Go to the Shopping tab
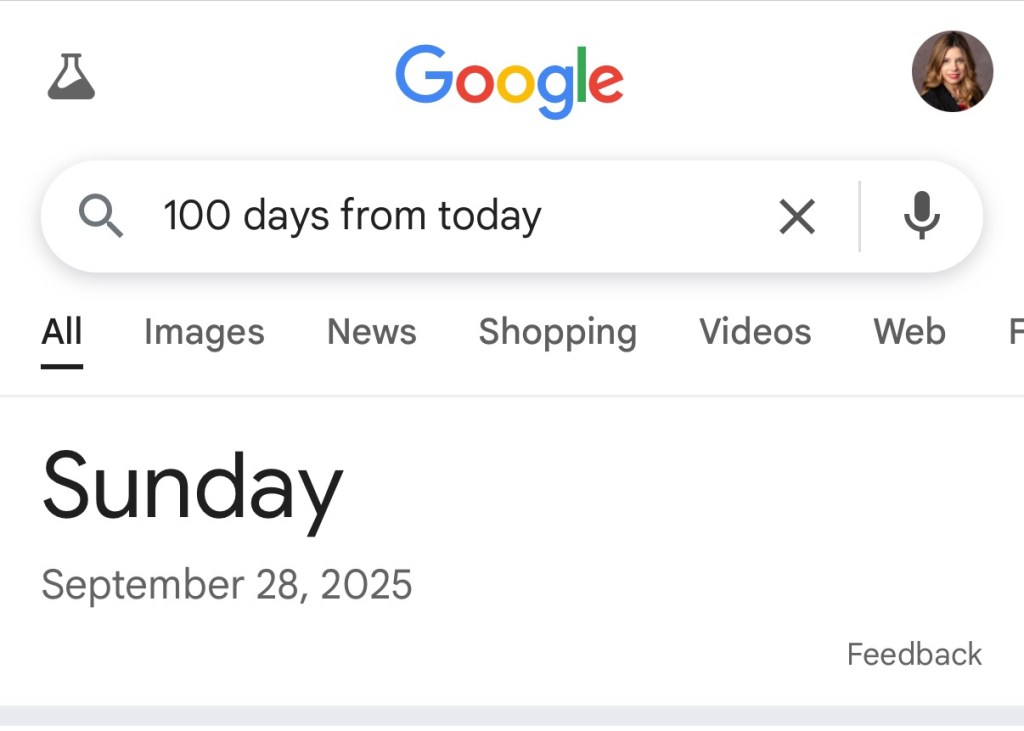Viewport: 1024px width, 731px height. (x=557, y=332)
